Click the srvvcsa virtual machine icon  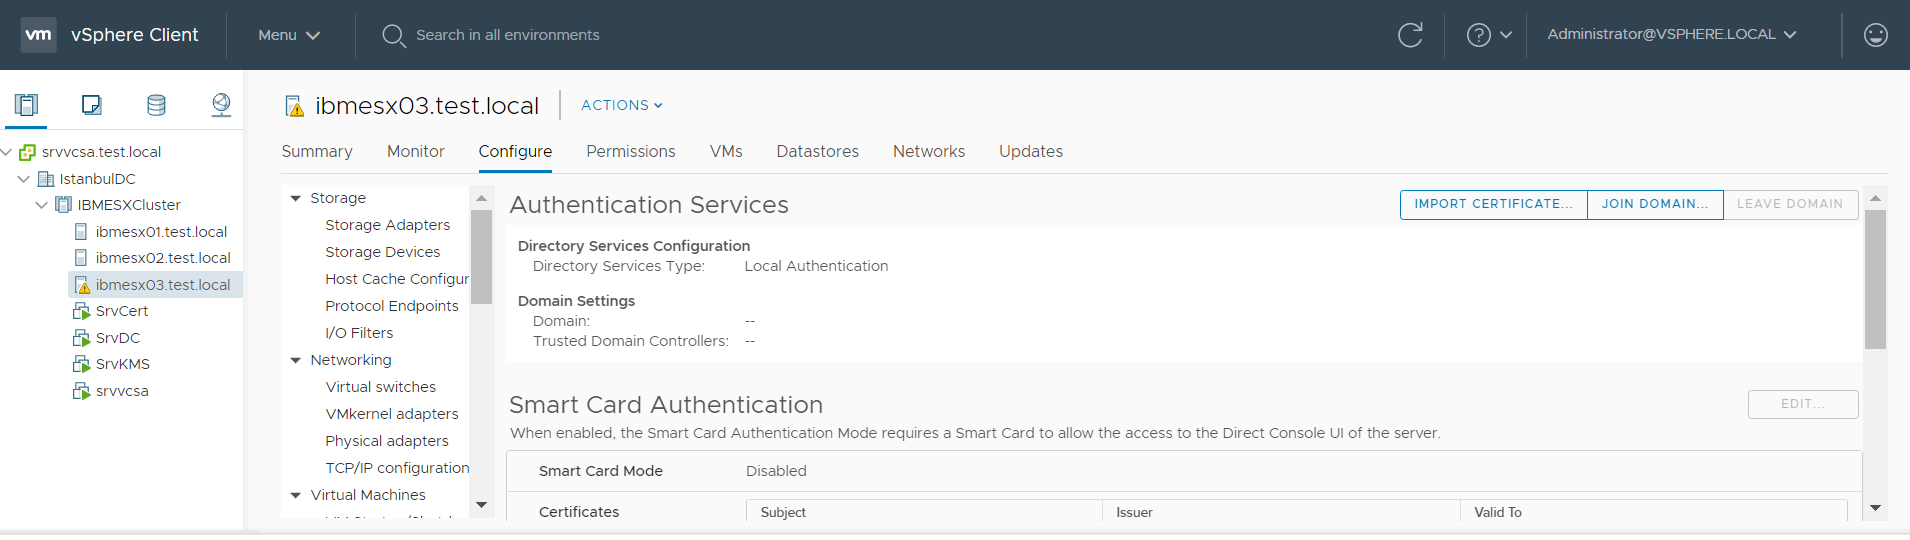point(81,391)
